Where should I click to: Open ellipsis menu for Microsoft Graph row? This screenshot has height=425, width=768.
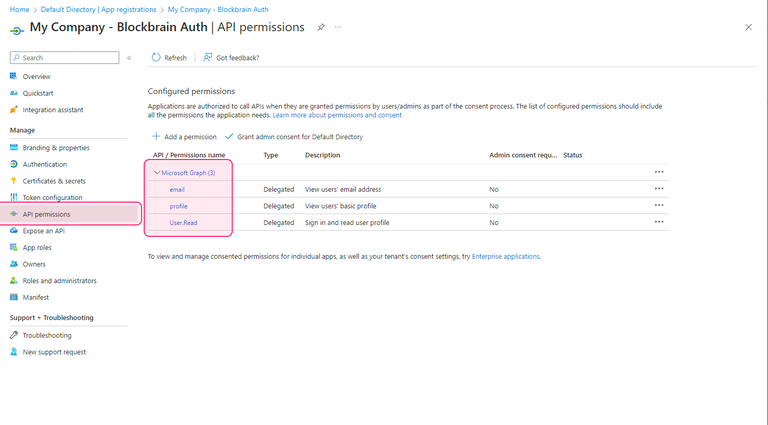pos(658,172)
